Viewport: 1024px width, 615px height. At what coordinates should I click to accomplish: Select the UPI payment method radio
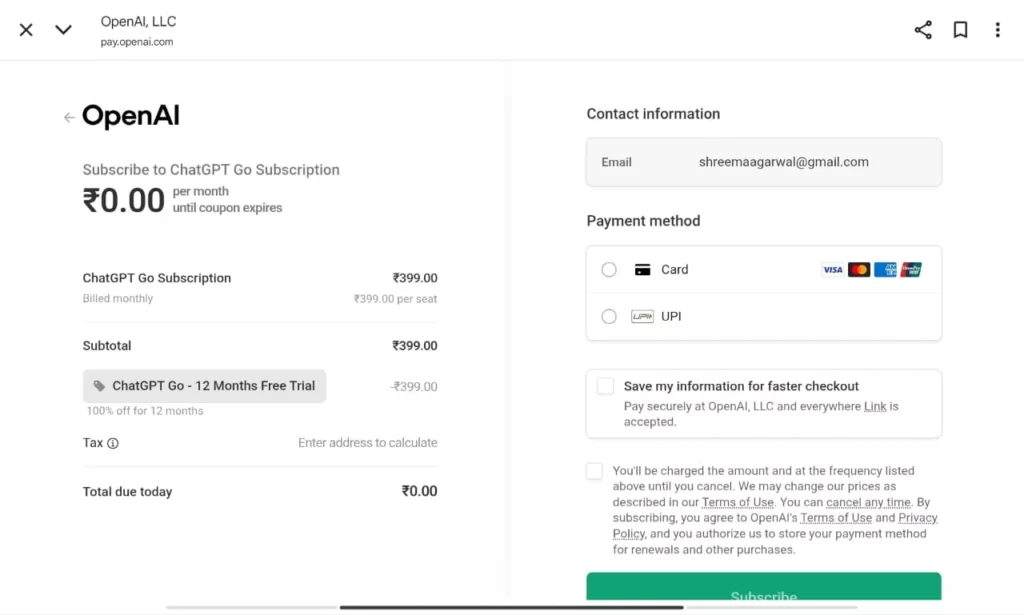pyautogui.click(x=609, y=316)
